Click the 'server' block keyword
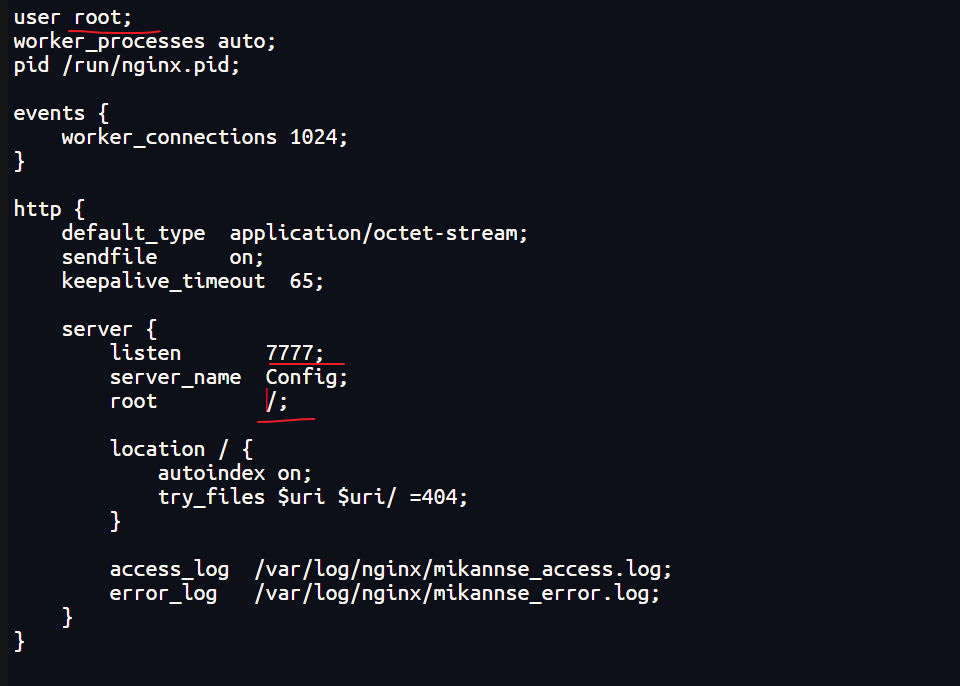This screenshot has width=960, height=686. coord(97,329)
